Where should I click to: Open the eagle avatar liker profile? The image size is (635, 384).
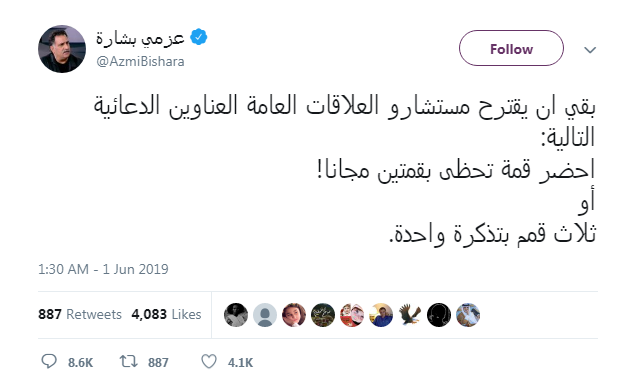tap(410, 315)
